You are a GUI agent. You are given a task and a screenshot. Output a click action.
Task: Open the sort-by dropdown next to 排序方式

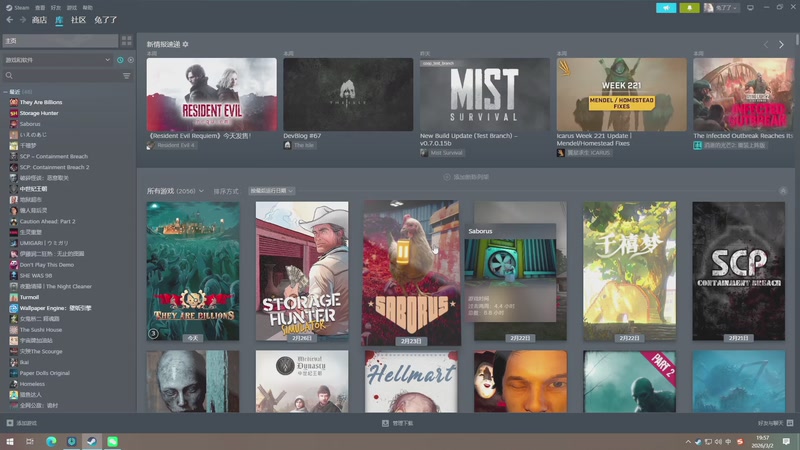click(272, 191)
